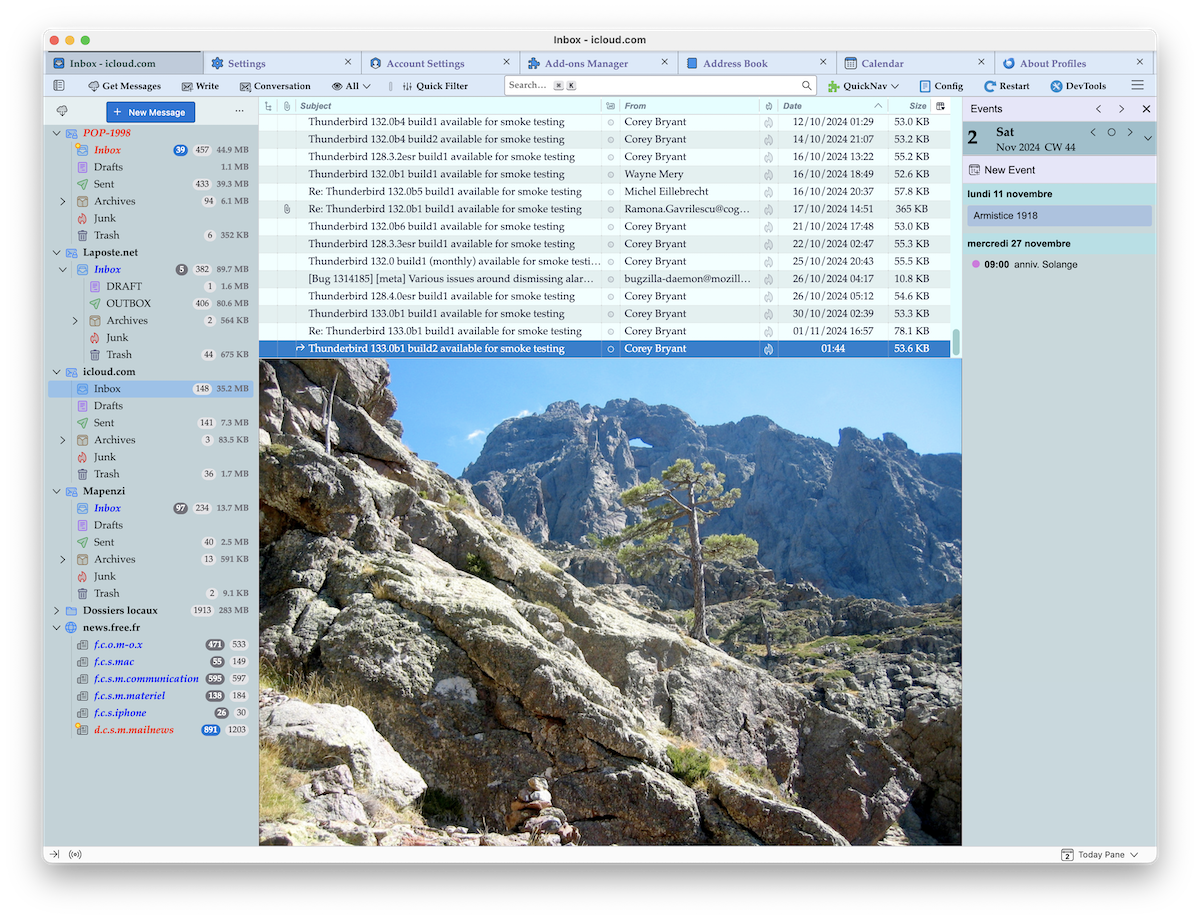Expand the Dossiers locaux account
The image size is (1200, 920).
tap(56, 610)
